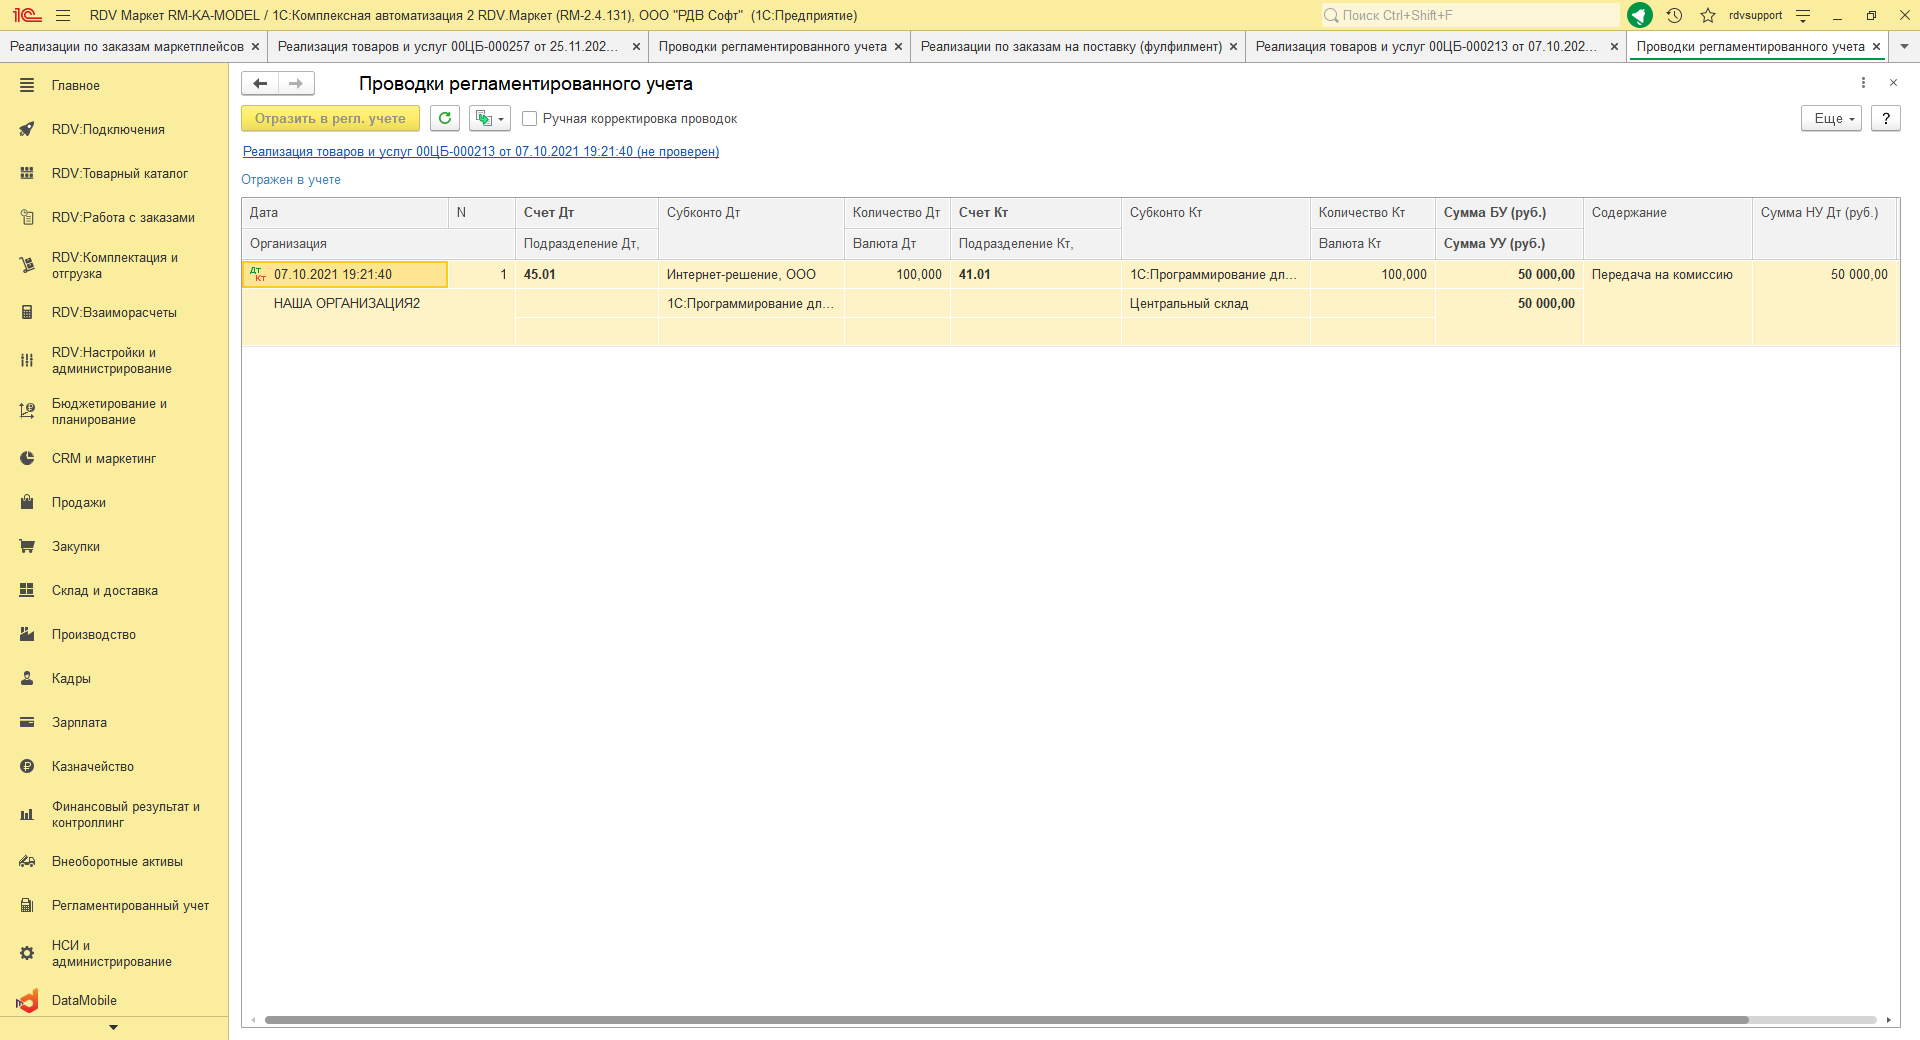
Task: Click the back arrow navigation icon
Action: point(260,84)
